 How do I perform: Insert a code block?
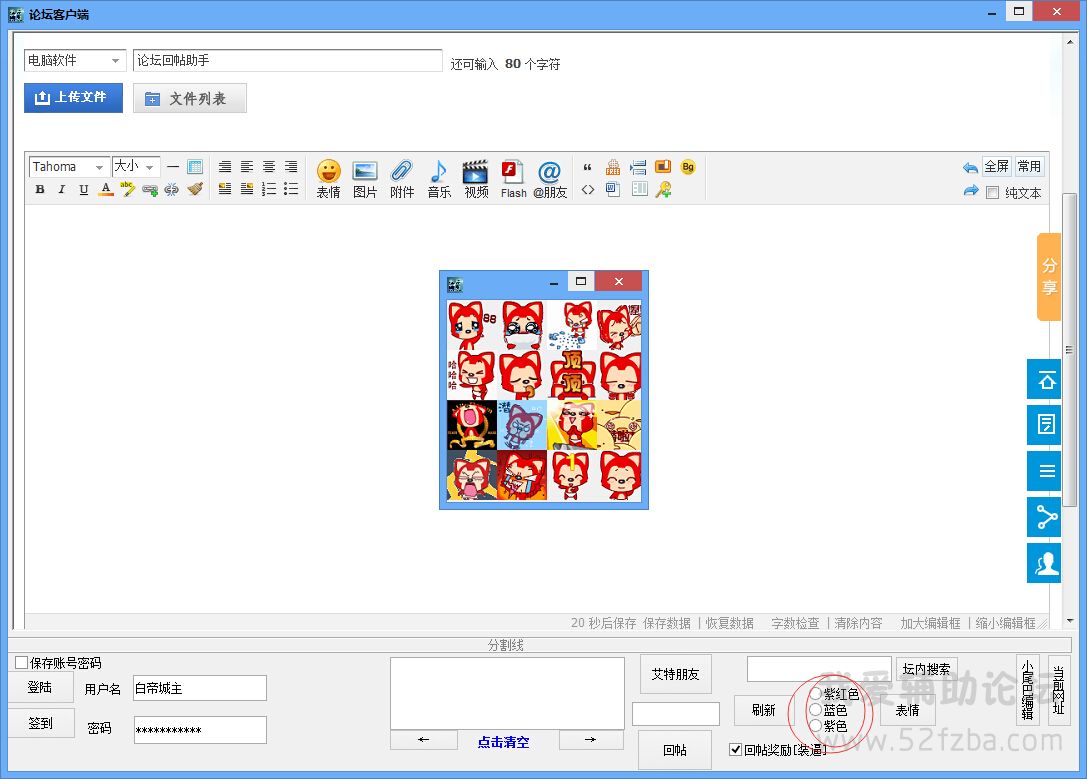tap(588, 189)
